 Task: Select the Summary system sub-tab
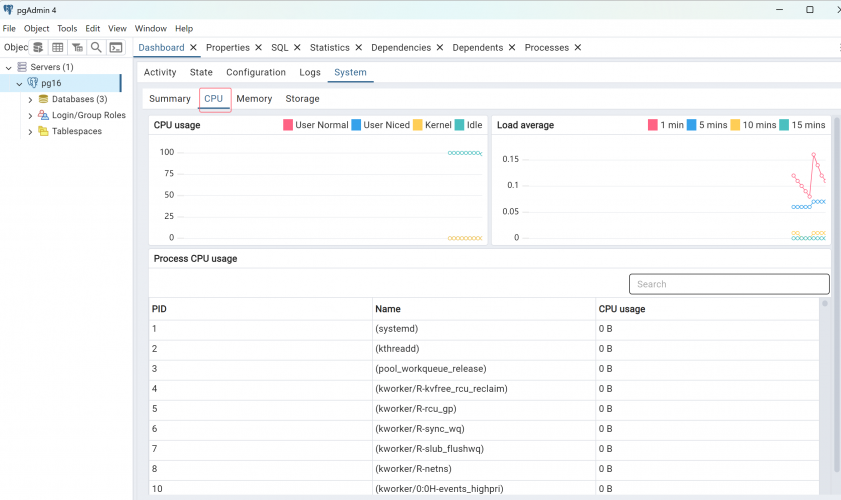point(170,99)
